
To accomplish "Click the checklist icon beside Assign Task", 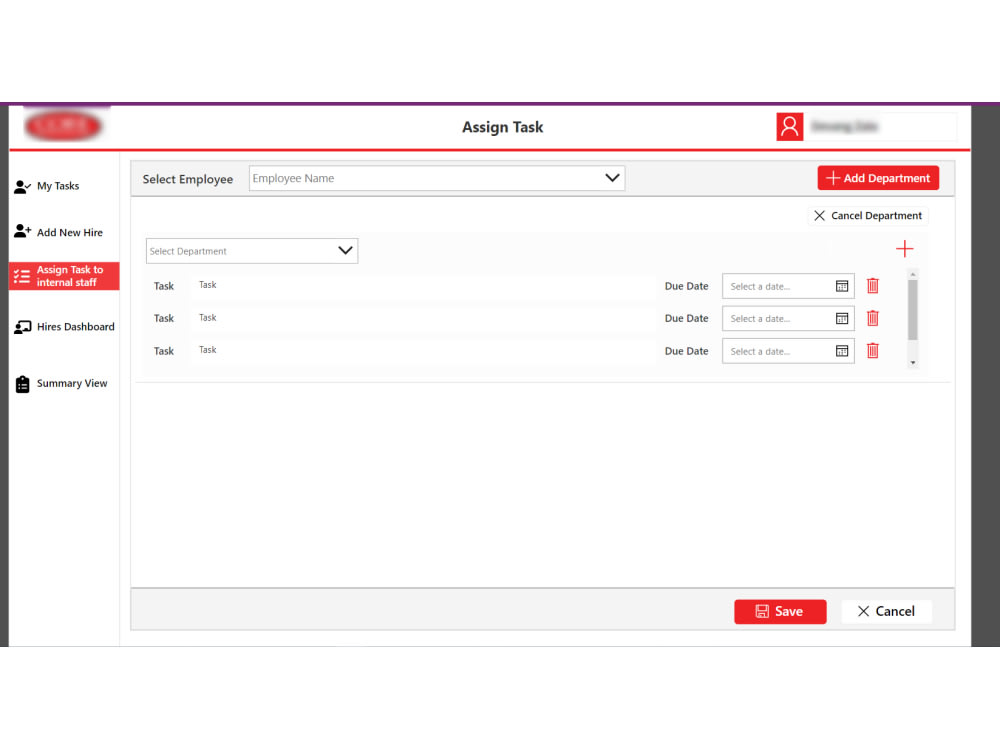I will pyautogui.click(x=22, y=276).
